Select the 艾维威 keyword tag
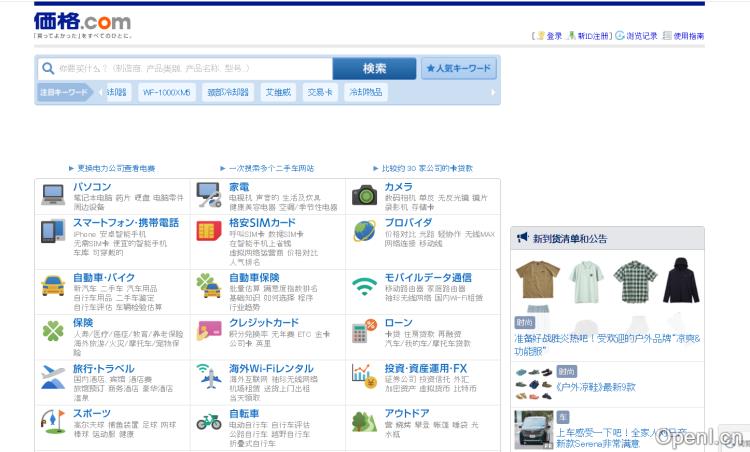750x452 pixels. click(278, 92)
